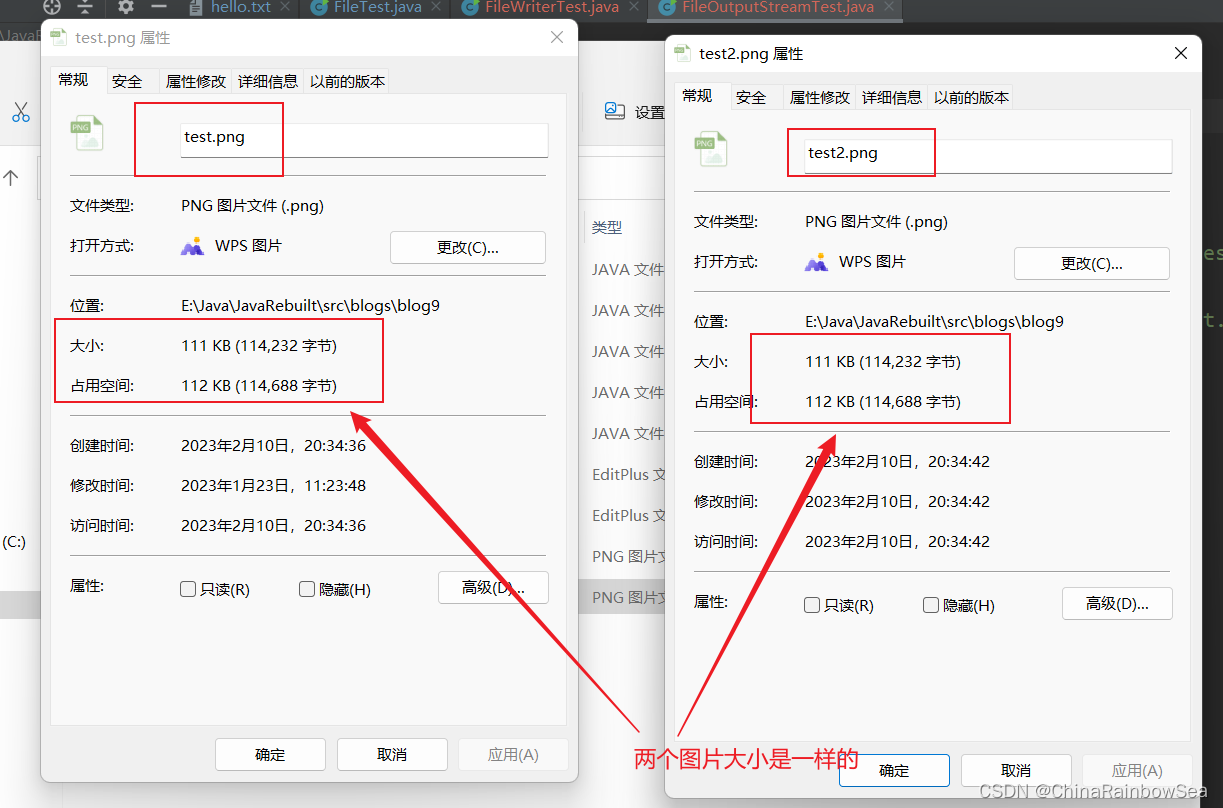Click the Java class icon on FileOutputStreamTest.java tab
Viewport: 1223px width, 808px height.
coord(667,7)
